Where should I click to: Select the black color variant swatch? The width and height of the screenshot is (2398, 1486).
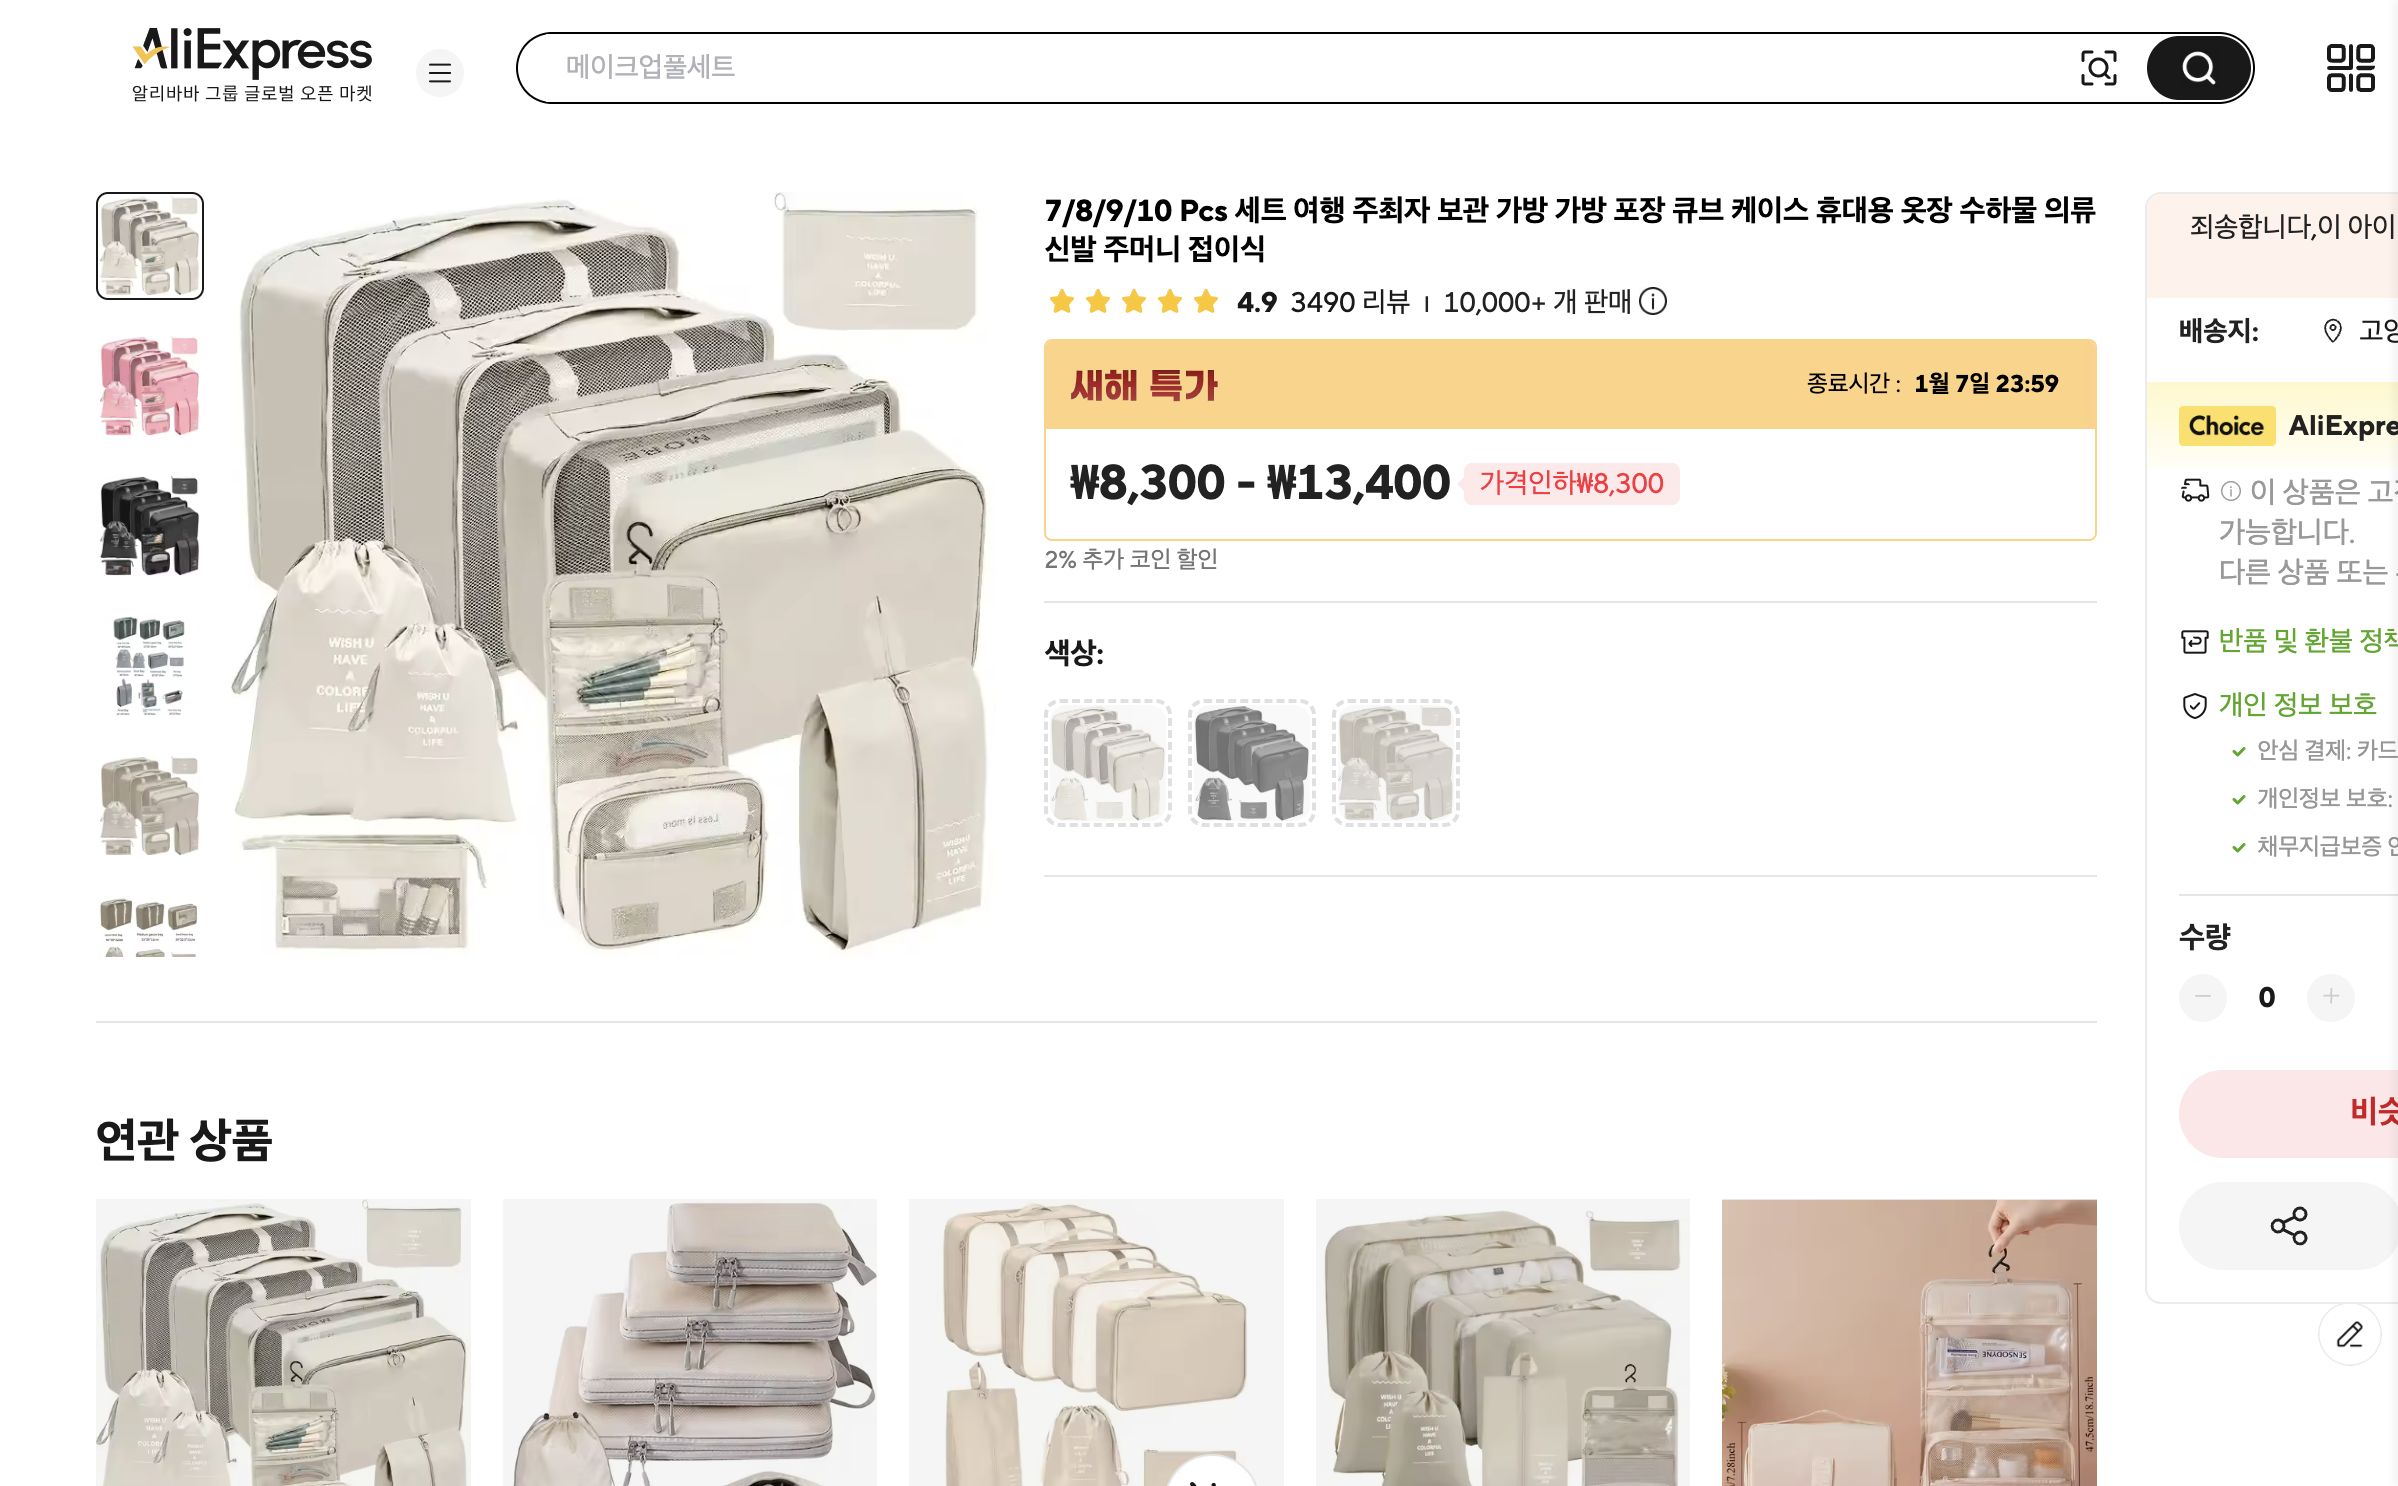pos(1251,760)
